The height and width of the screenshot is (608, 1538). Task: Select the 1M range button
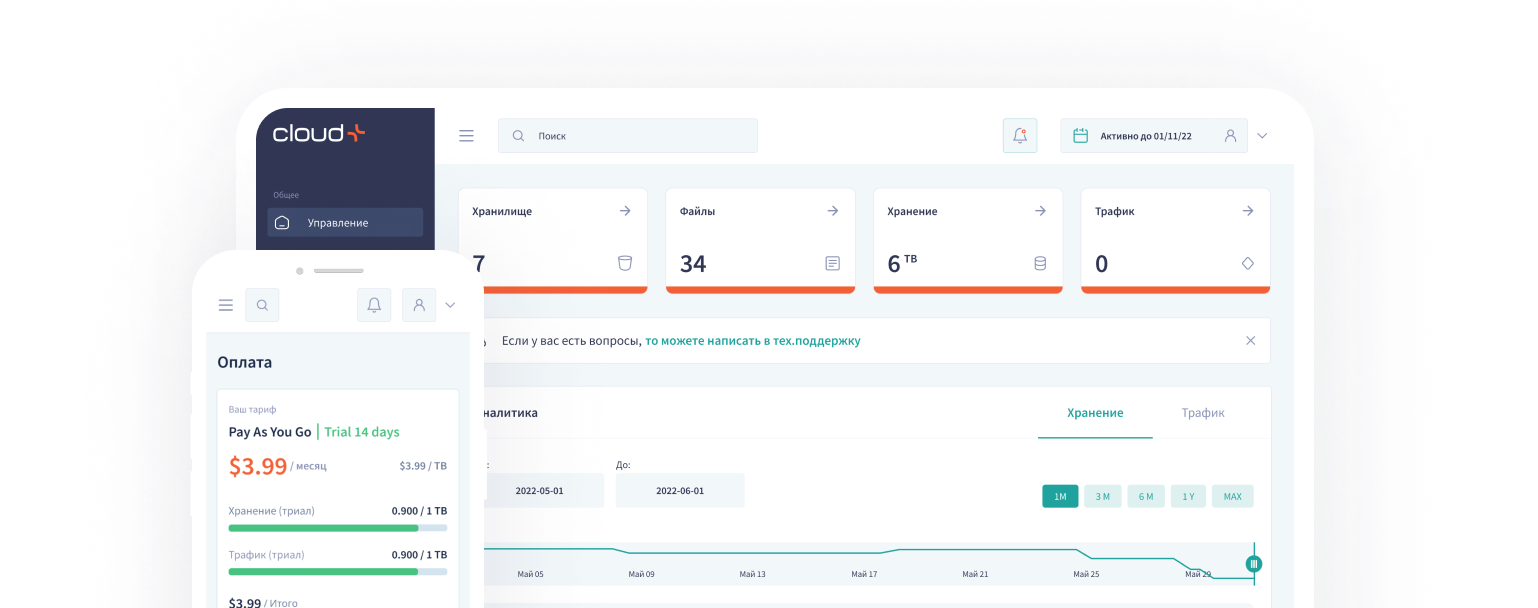pos(1060,496)
